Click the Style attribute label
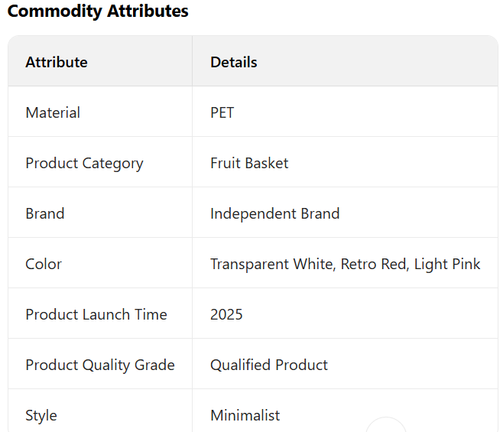 41,416
